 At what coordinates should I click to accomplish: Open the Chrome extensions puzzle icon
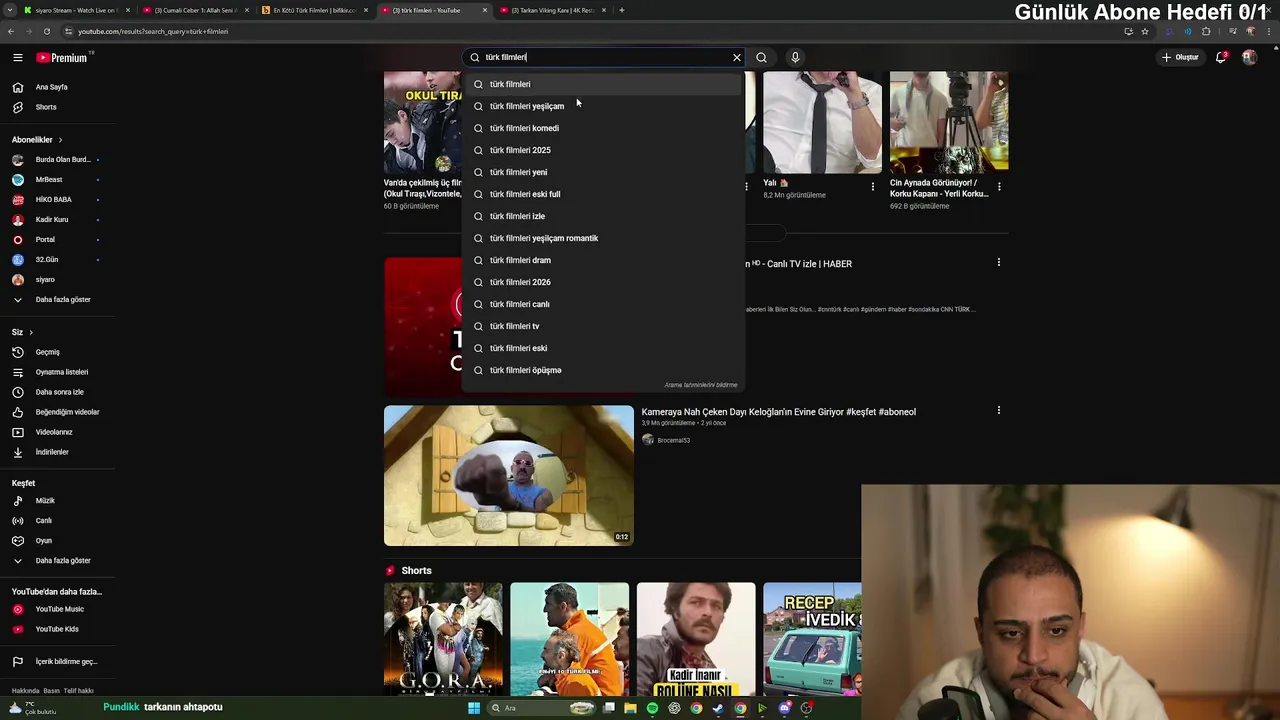click(x=1206, y=31)
